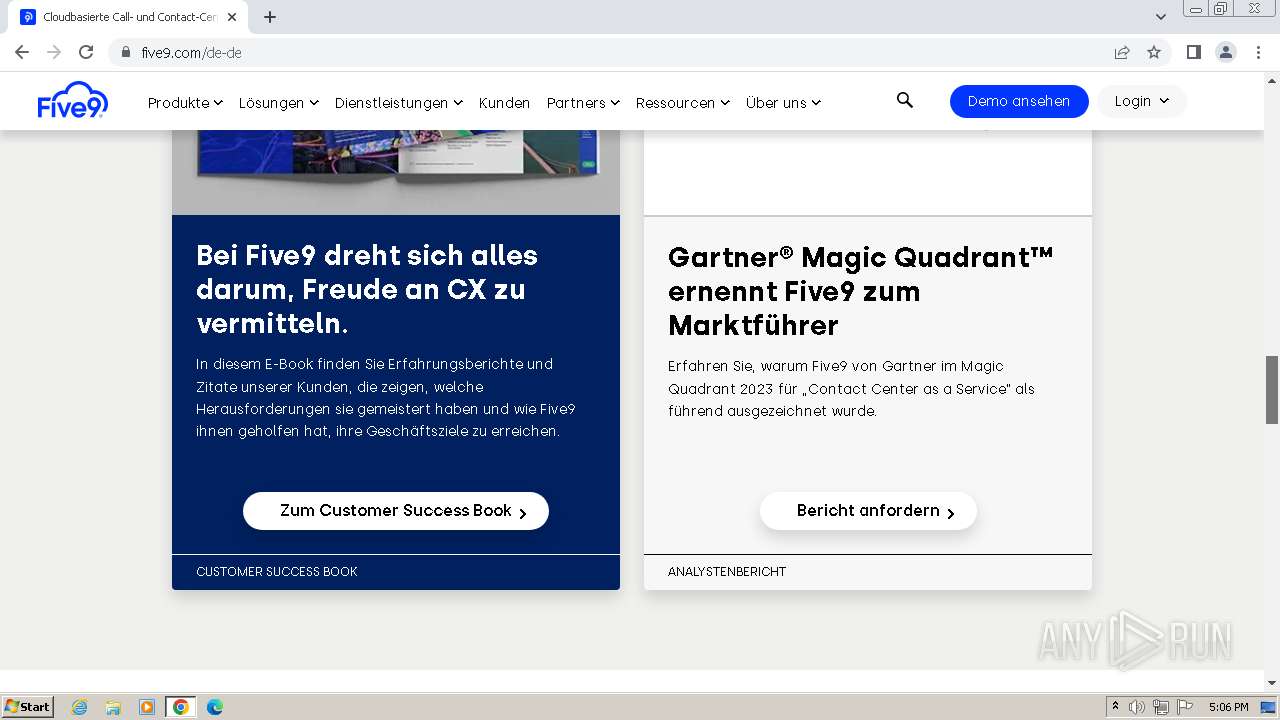Click the e-book cover thumbnail image
Screen dimensions: 1280x720
[x=396, y=170]
